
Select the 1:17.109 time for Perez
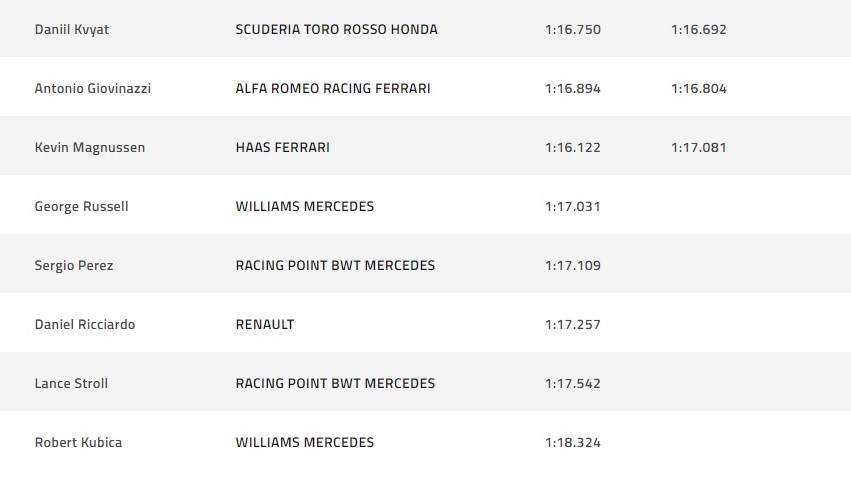(x=573, y=265)
